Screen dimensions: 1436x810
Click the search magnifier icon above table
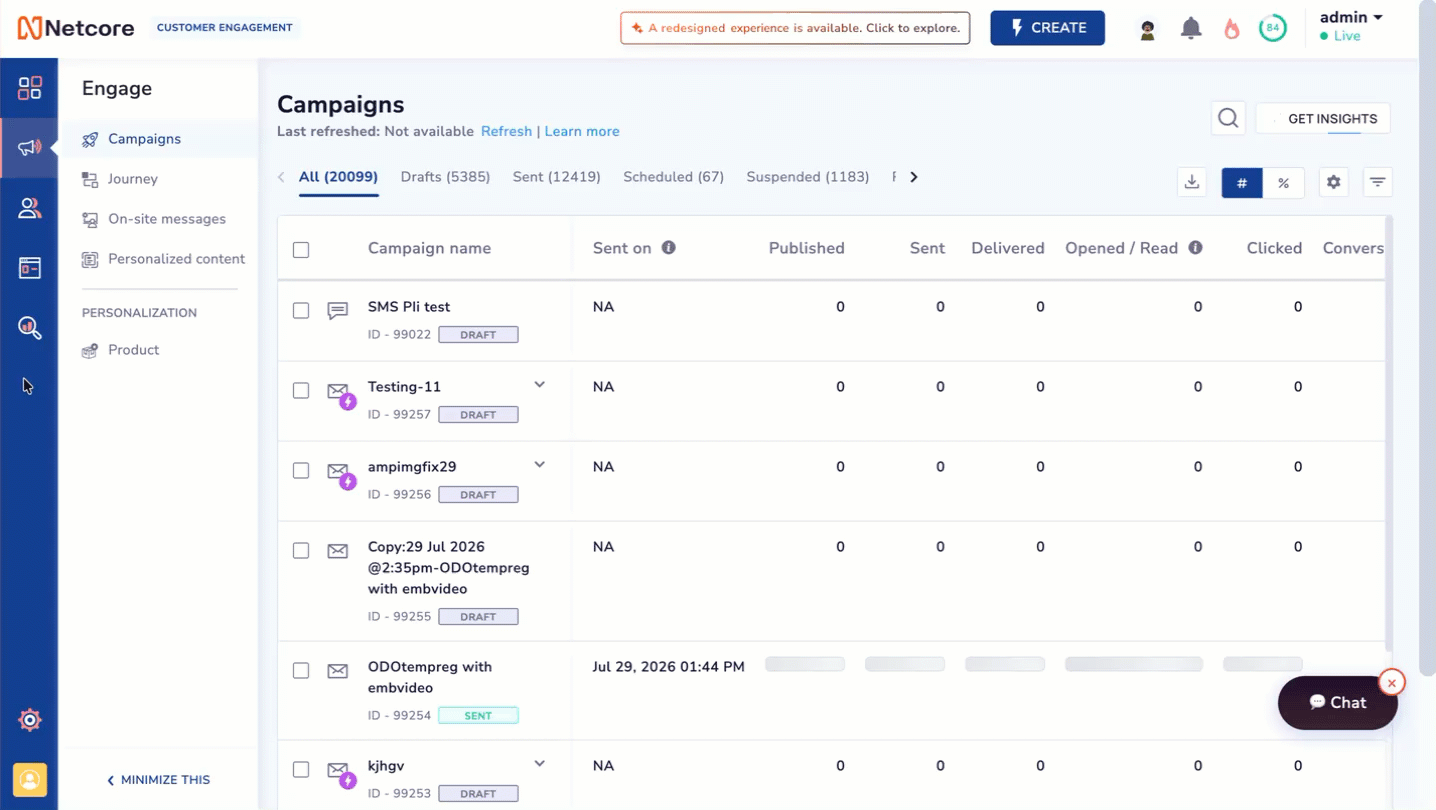[x=1228, y=119]
